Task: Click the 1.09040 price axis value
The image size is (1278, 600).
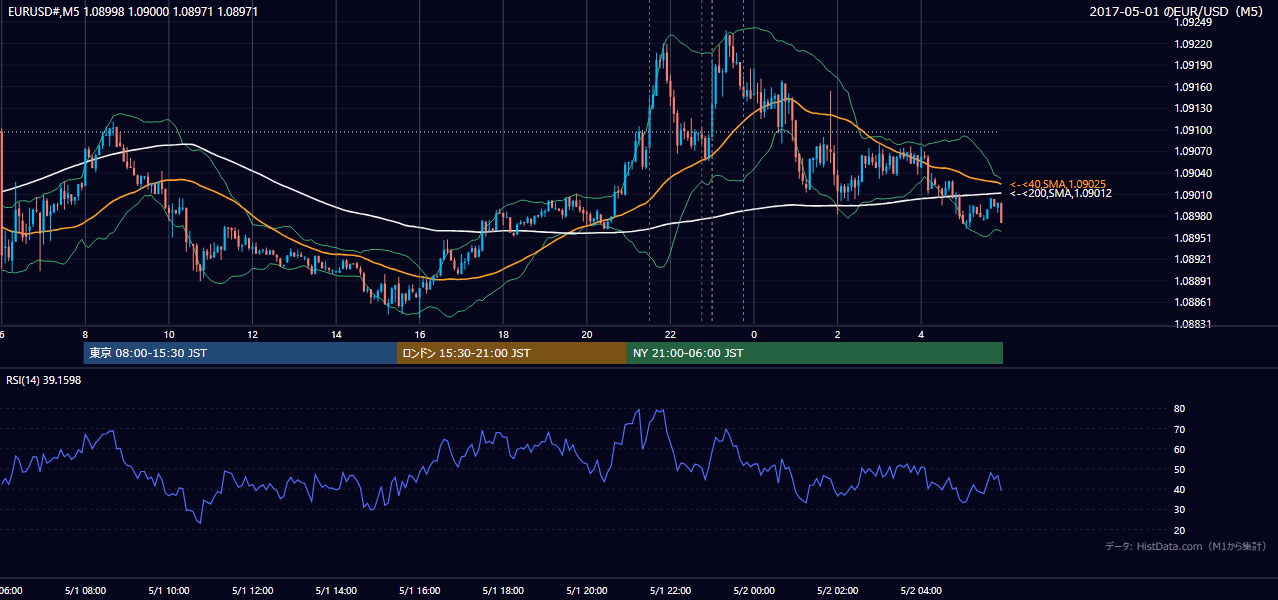Action: coord(1194,173)
